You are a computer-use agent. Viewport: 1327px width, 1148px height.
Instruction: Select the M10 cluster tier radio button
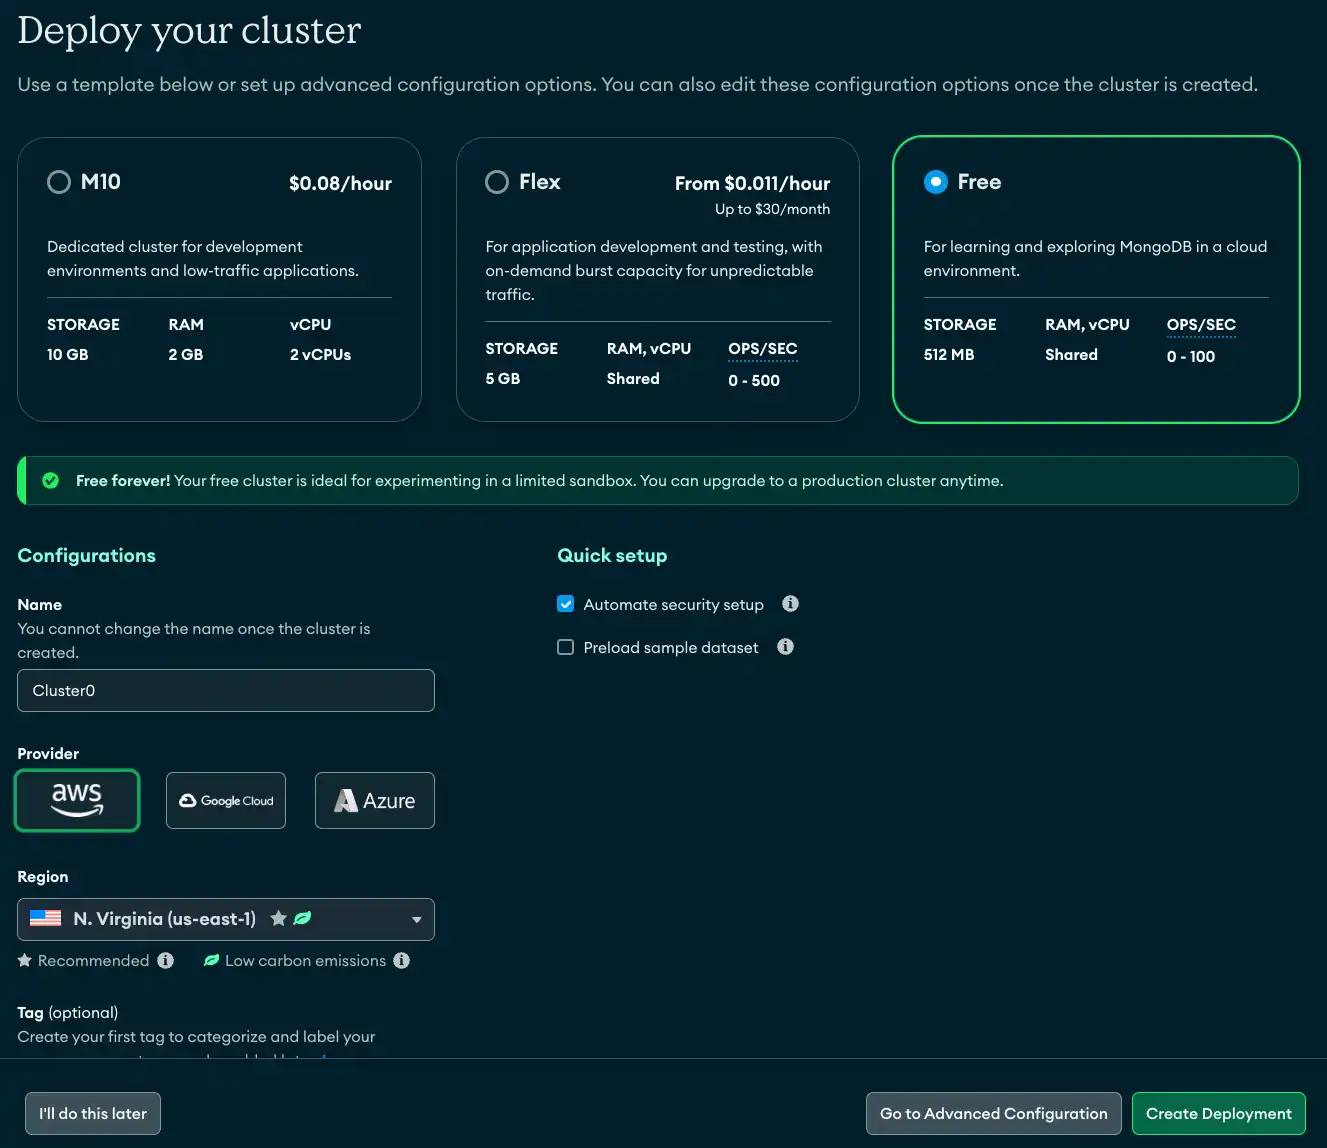[58, 182]
